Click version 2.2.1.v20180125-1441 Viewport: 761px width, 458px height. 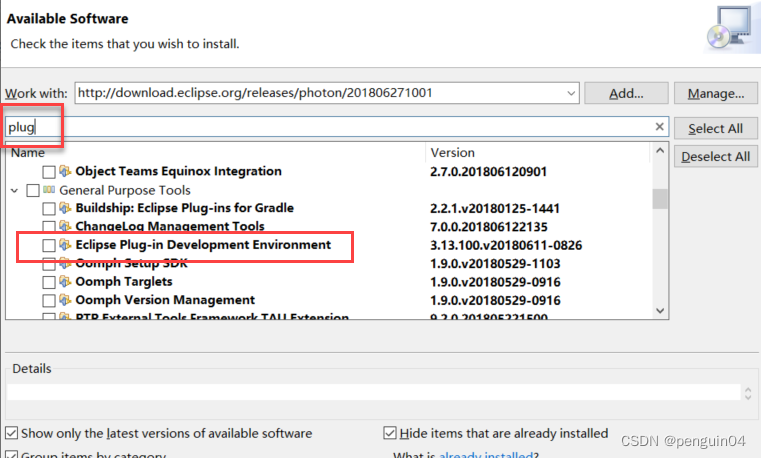pyautogui.click(x=495, y=208)
